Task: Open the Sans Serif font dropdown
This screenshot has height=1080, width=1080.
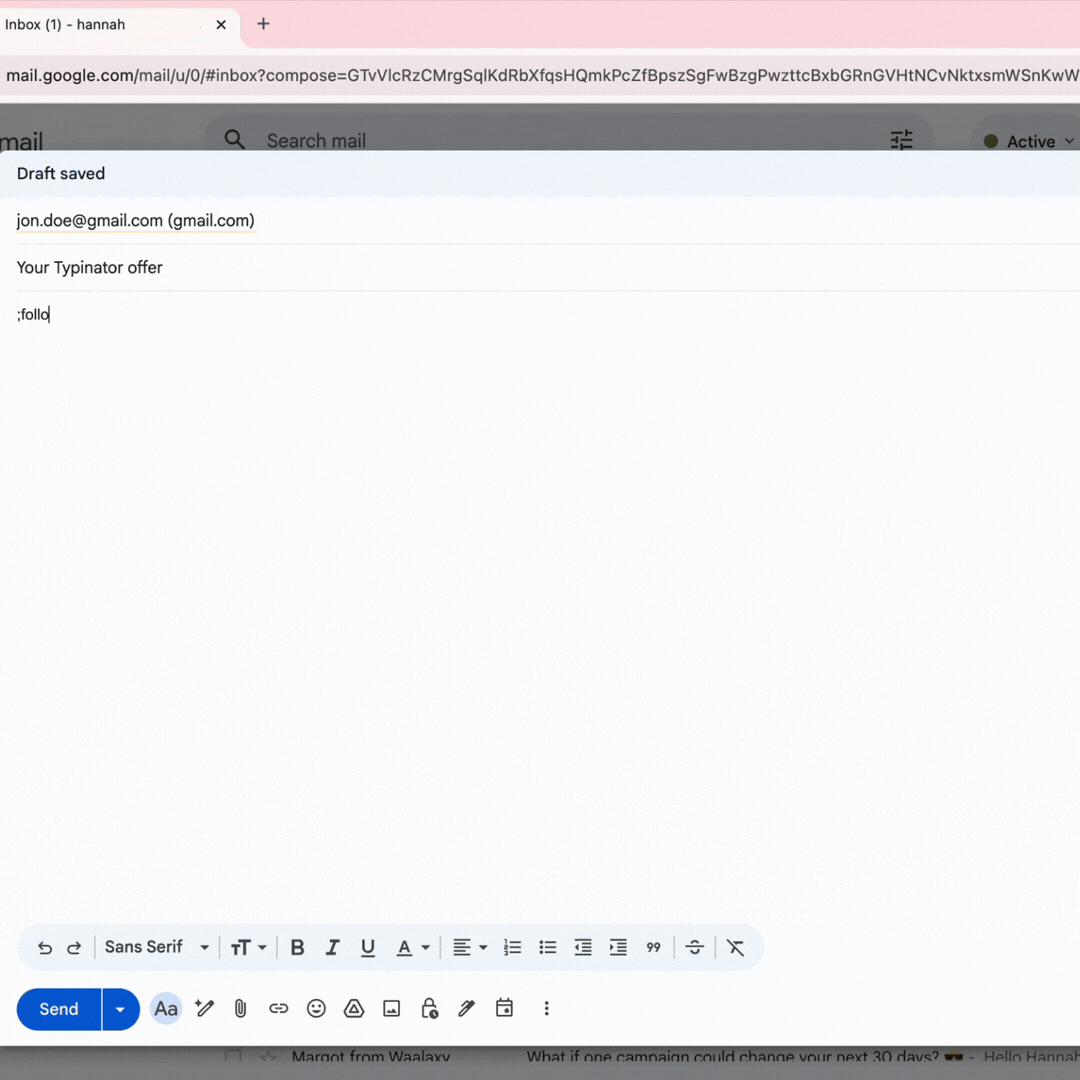Action: coord(157,947)
